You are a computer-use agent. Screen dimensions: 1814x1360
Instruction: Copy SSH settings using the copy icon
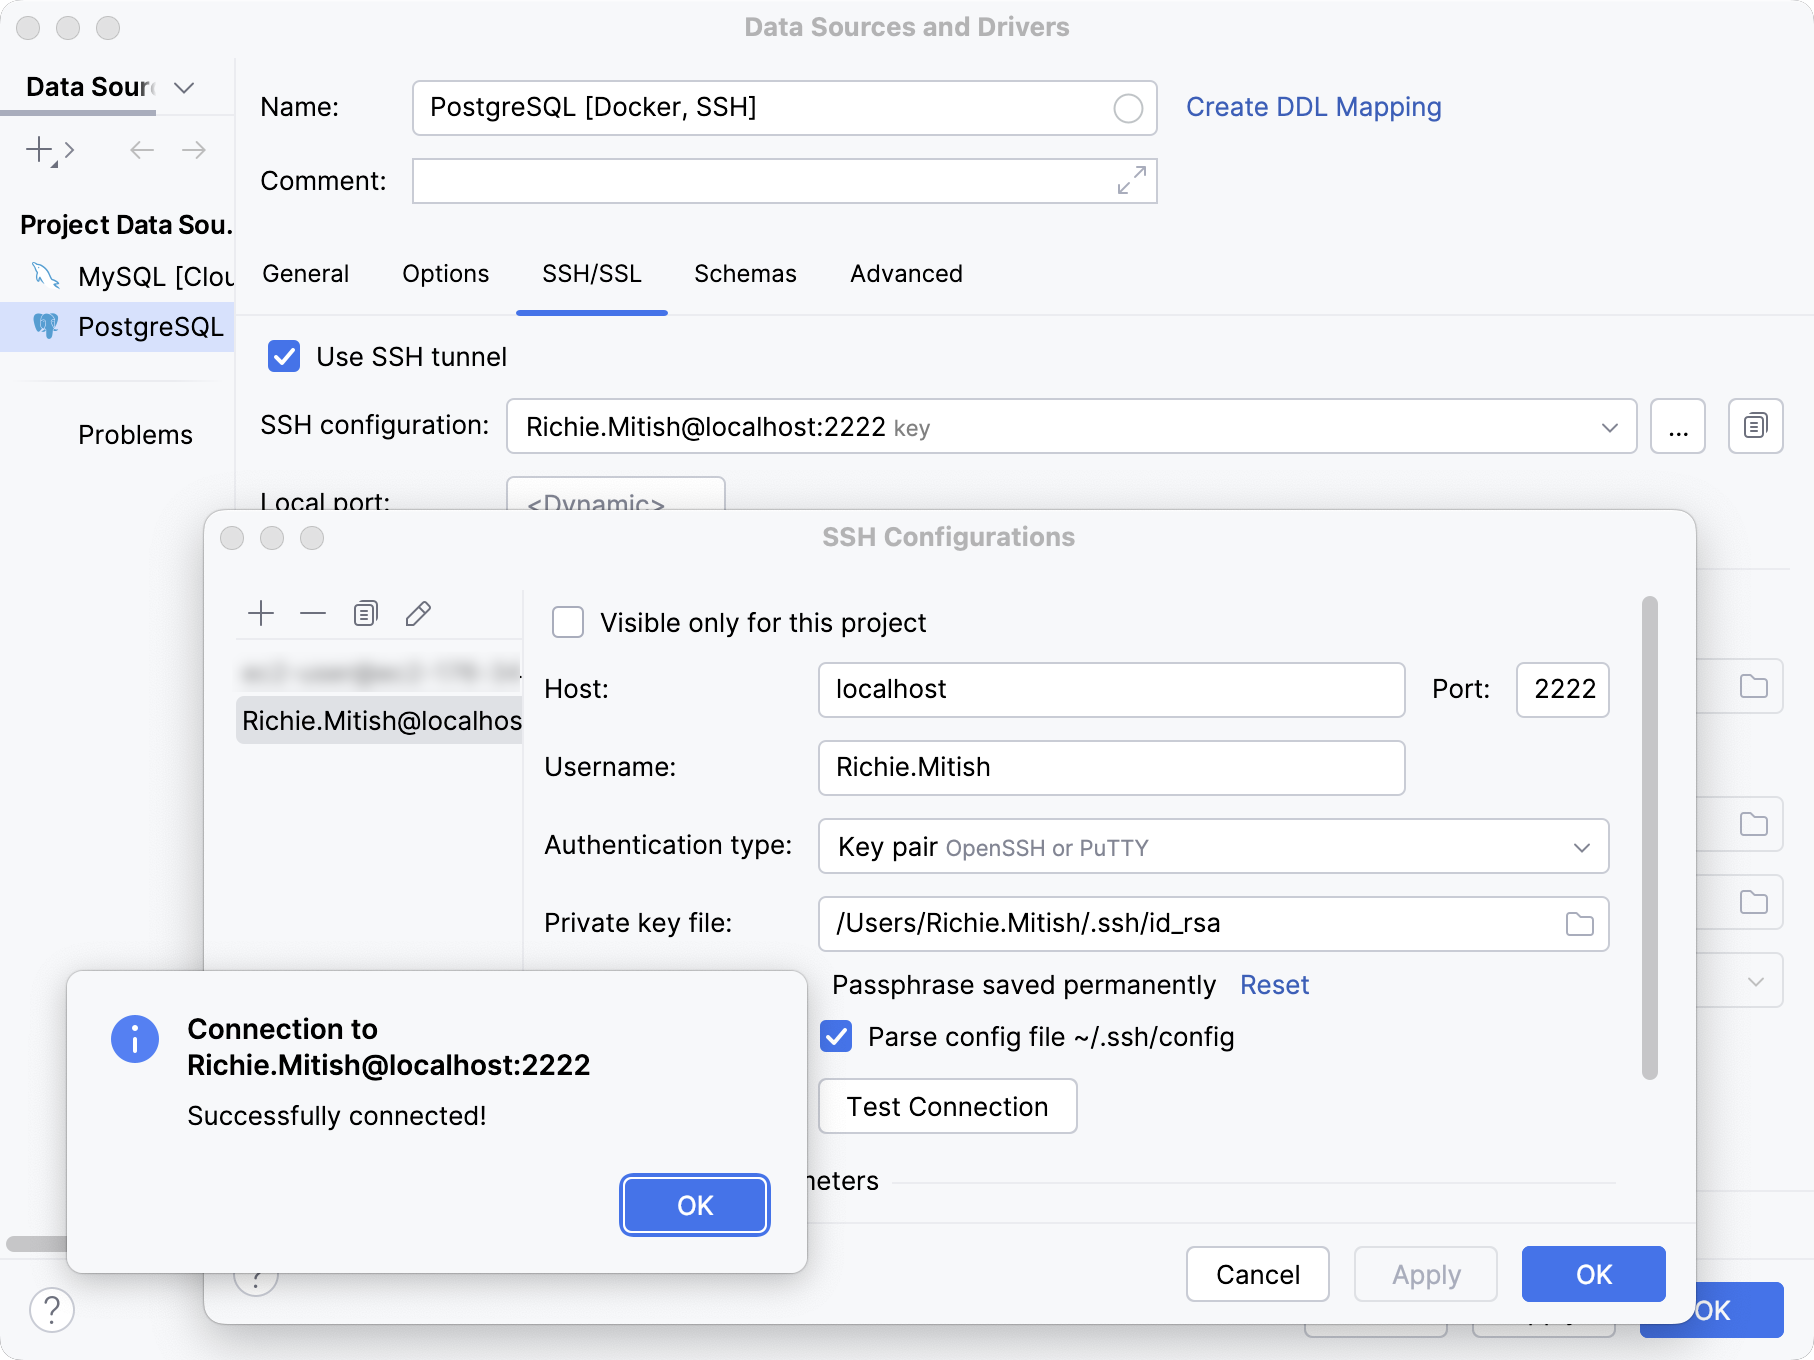coord(1755,426)
